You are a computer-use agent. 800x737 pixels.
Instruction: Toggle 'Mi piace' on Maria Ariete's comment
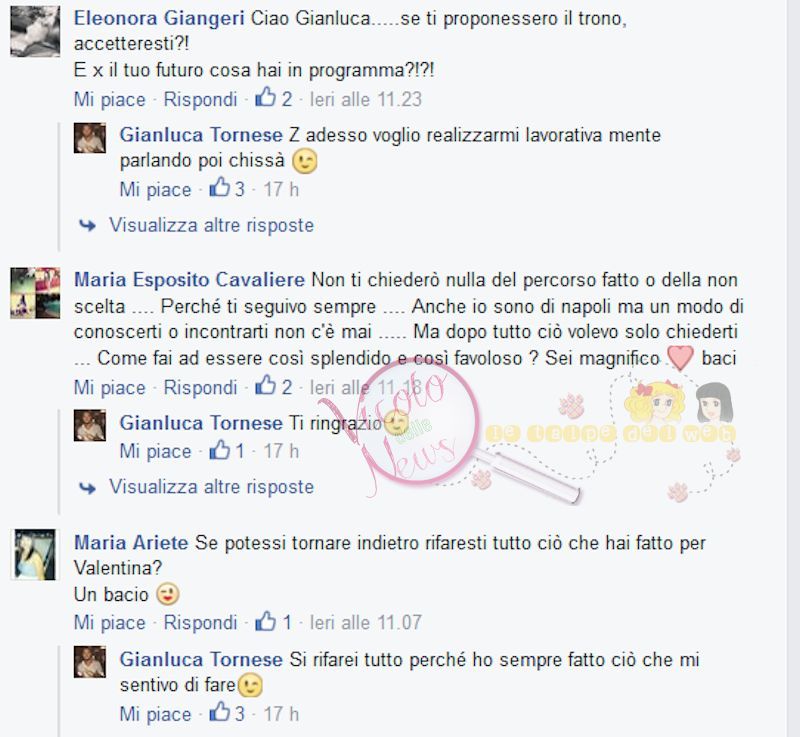tap(110, 623)
